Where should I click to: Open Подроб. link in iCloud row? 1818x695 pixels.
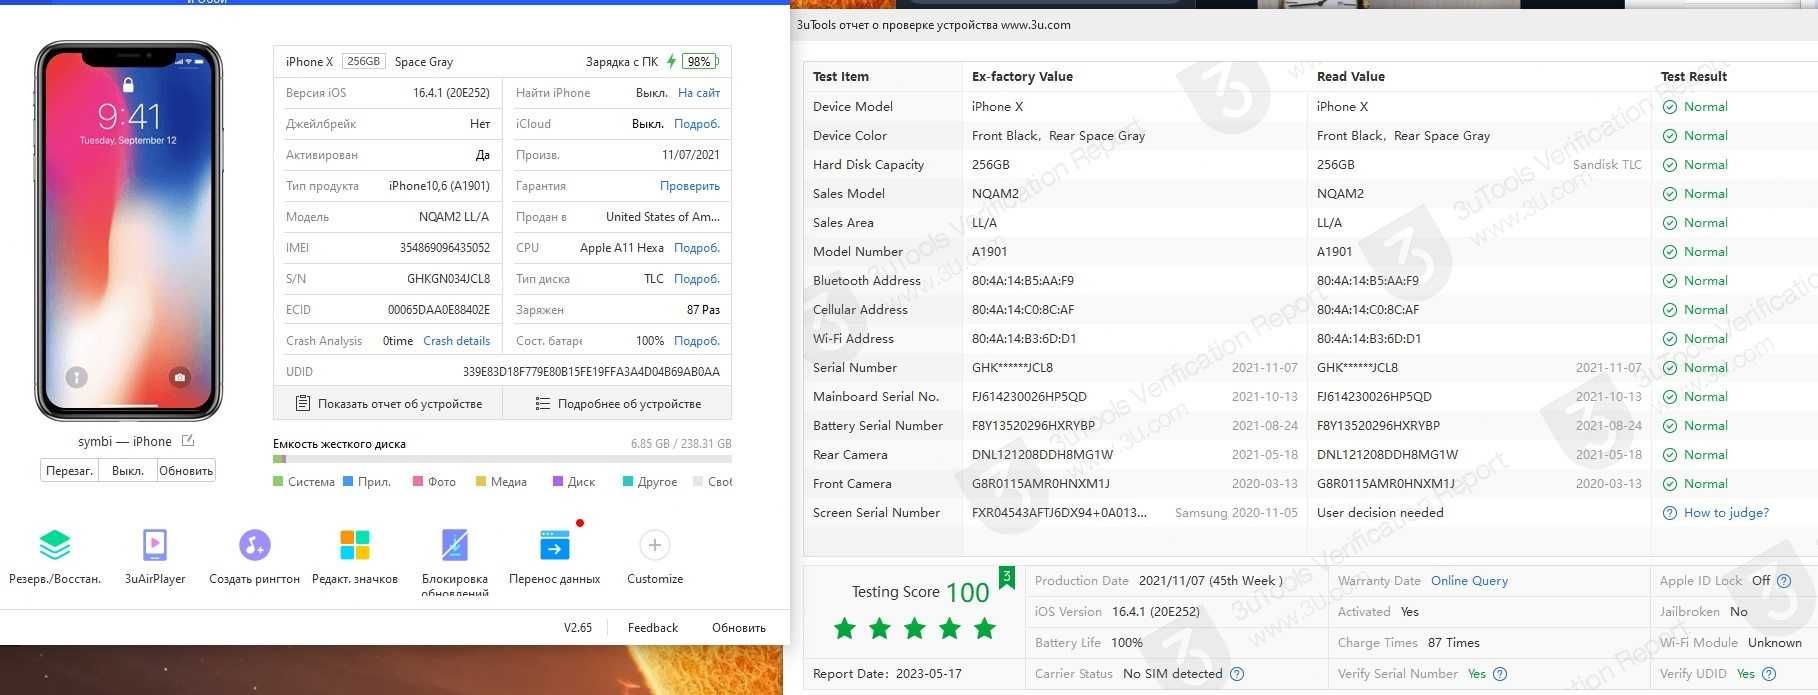(697, 124)
